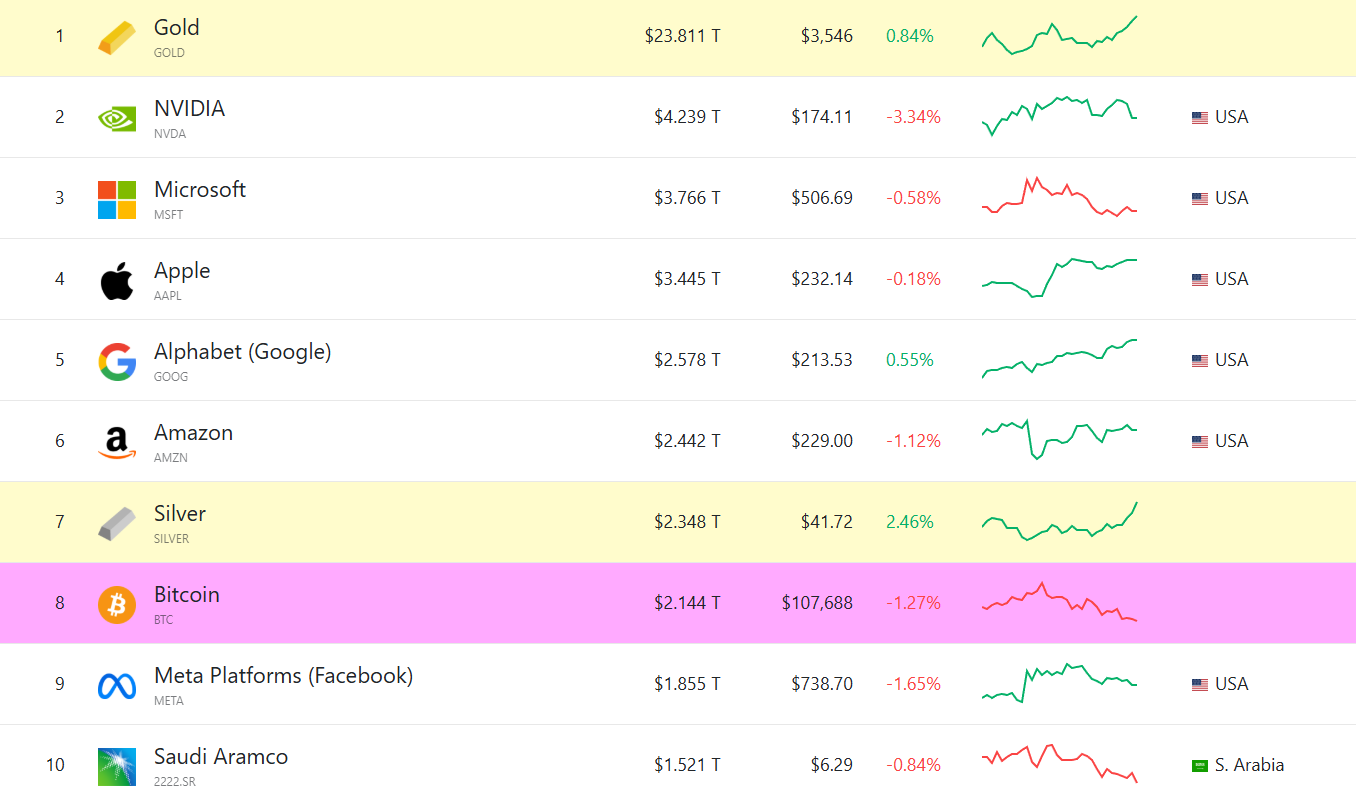Open the Saudi Aramco name link
The width and height of the screenshot is (1356, 800).
[221, 757]
